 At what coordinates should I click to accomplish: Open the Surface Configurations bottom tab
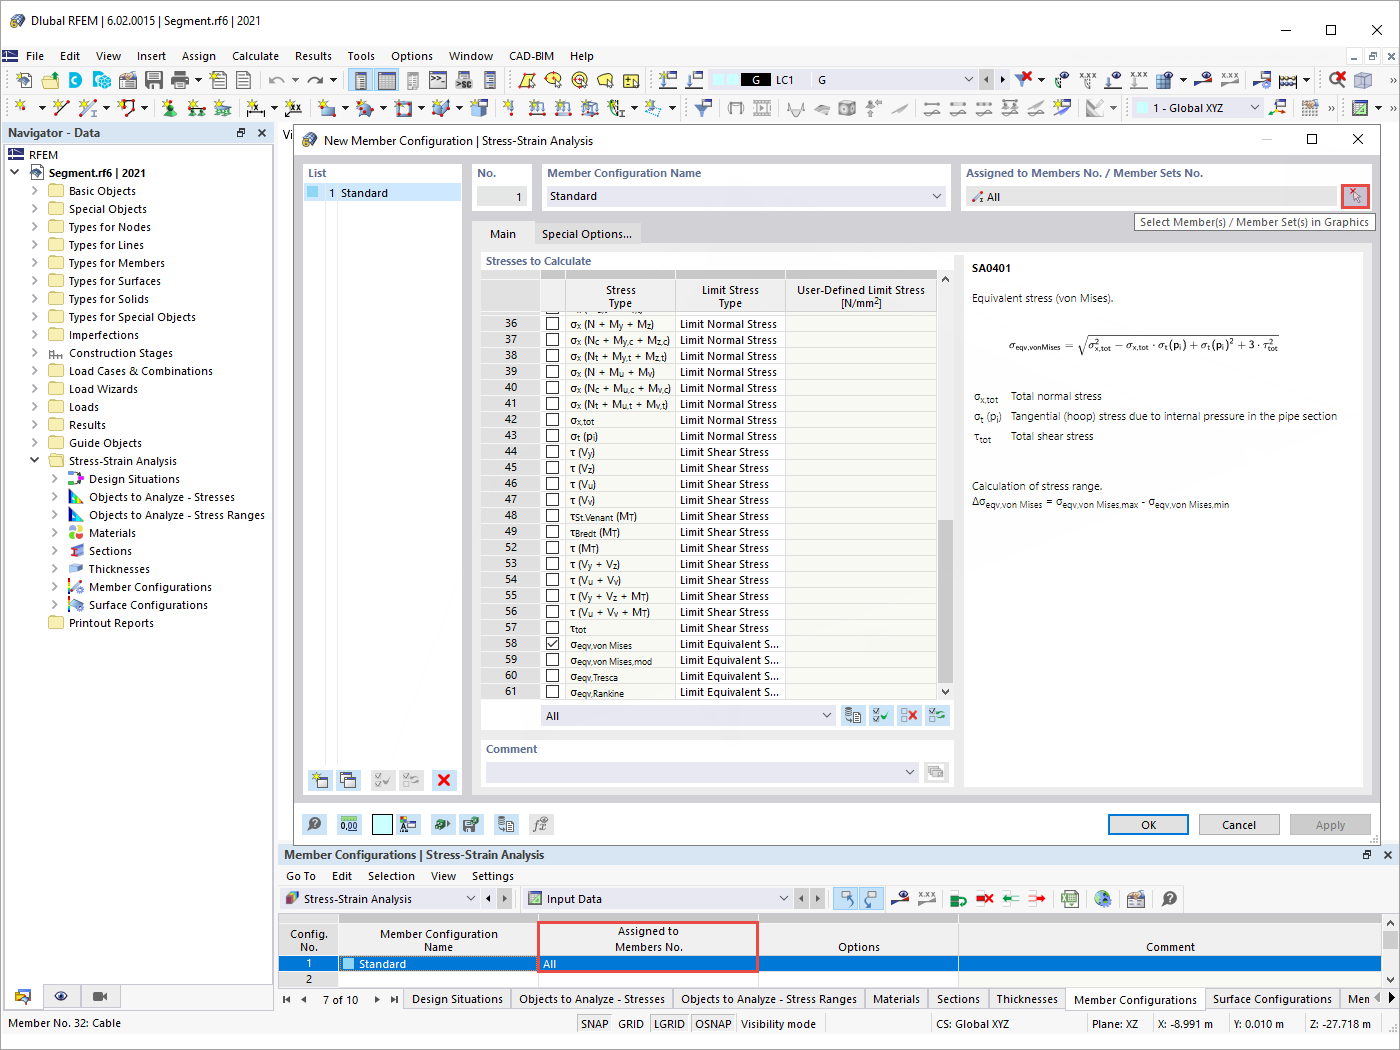1272,999
